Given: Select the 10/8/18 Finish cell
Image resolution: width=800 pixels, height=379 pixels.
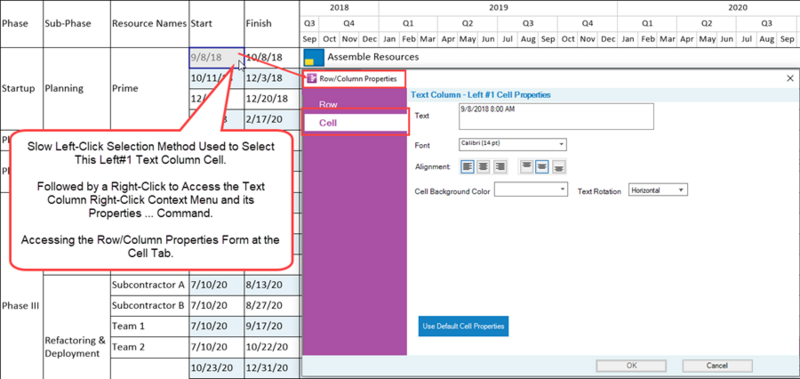Looking at the screenshot, I should [x=271, y=58].
